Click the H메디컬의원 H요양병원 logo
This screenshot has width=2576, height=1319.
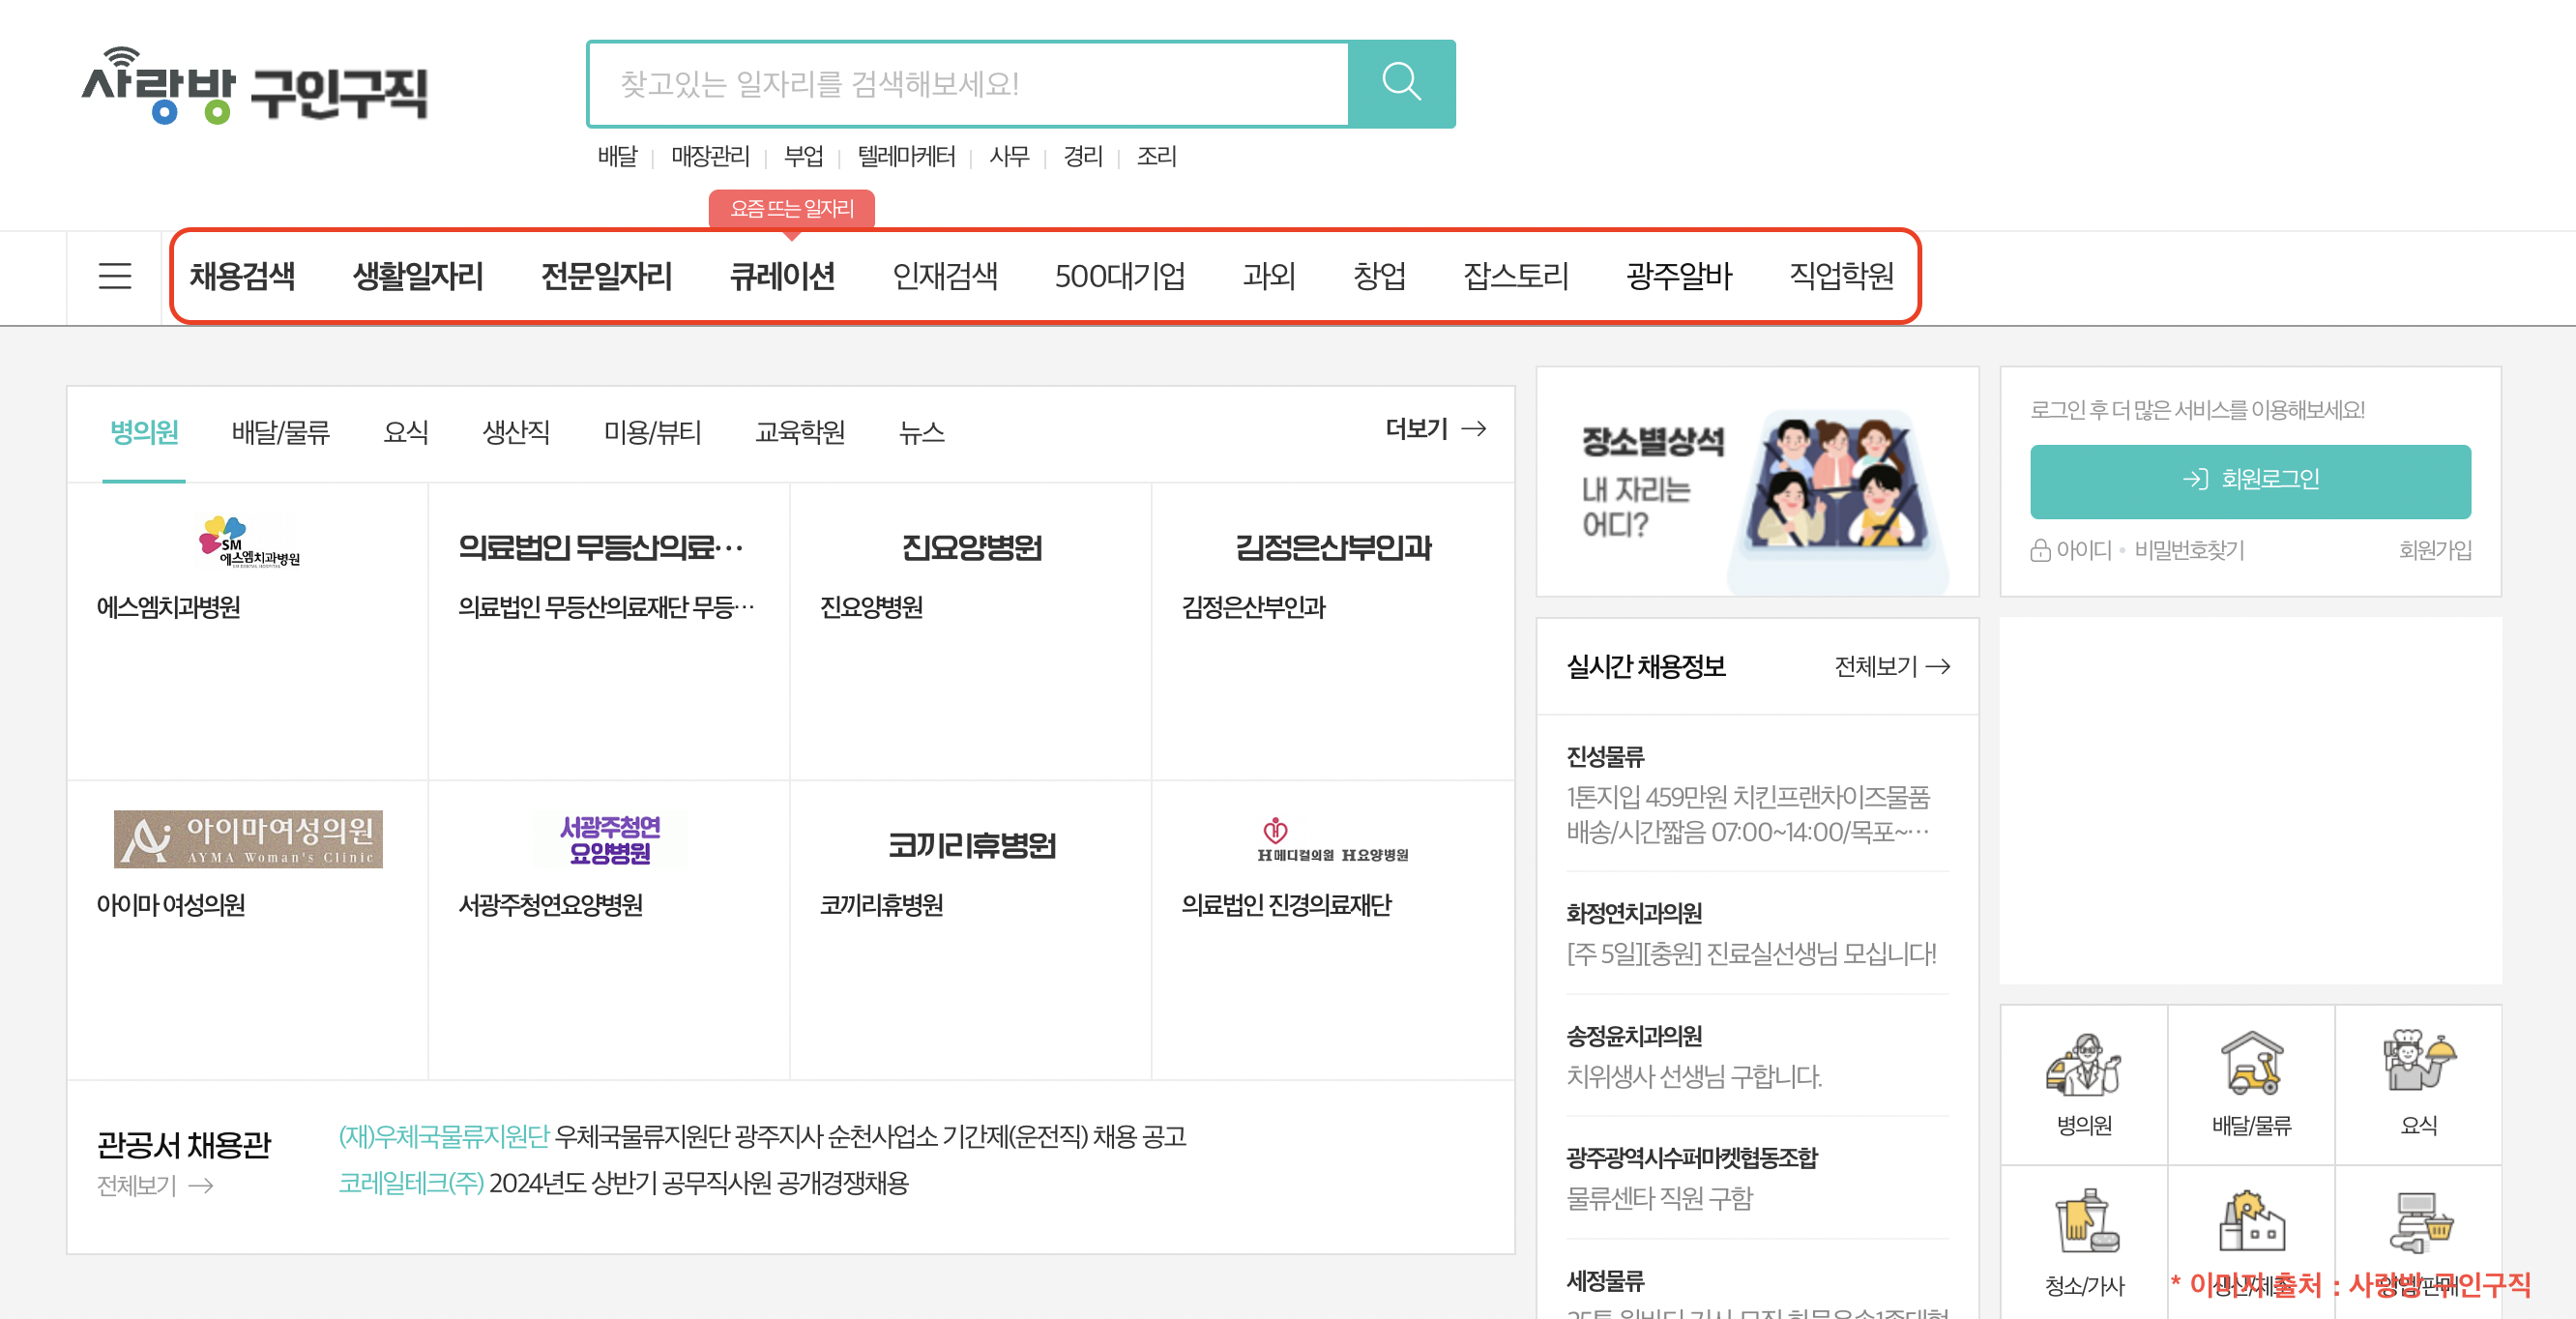click(x=1333, y=840)
